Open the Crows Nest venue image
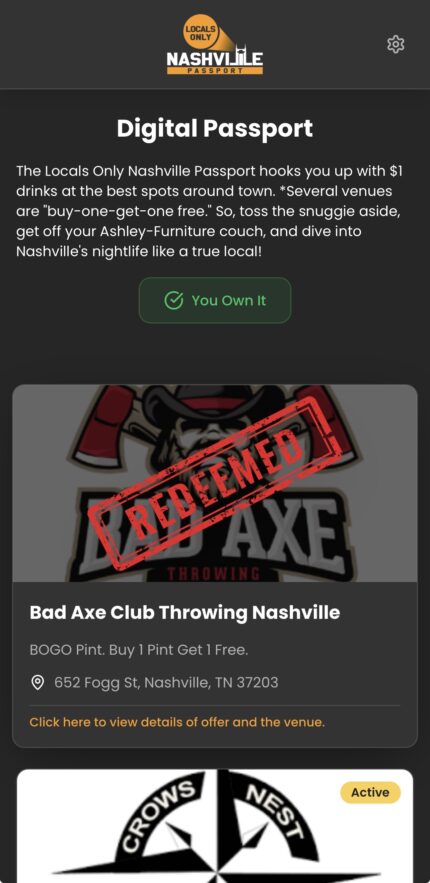The image size is (430, 883). (215, 826)
